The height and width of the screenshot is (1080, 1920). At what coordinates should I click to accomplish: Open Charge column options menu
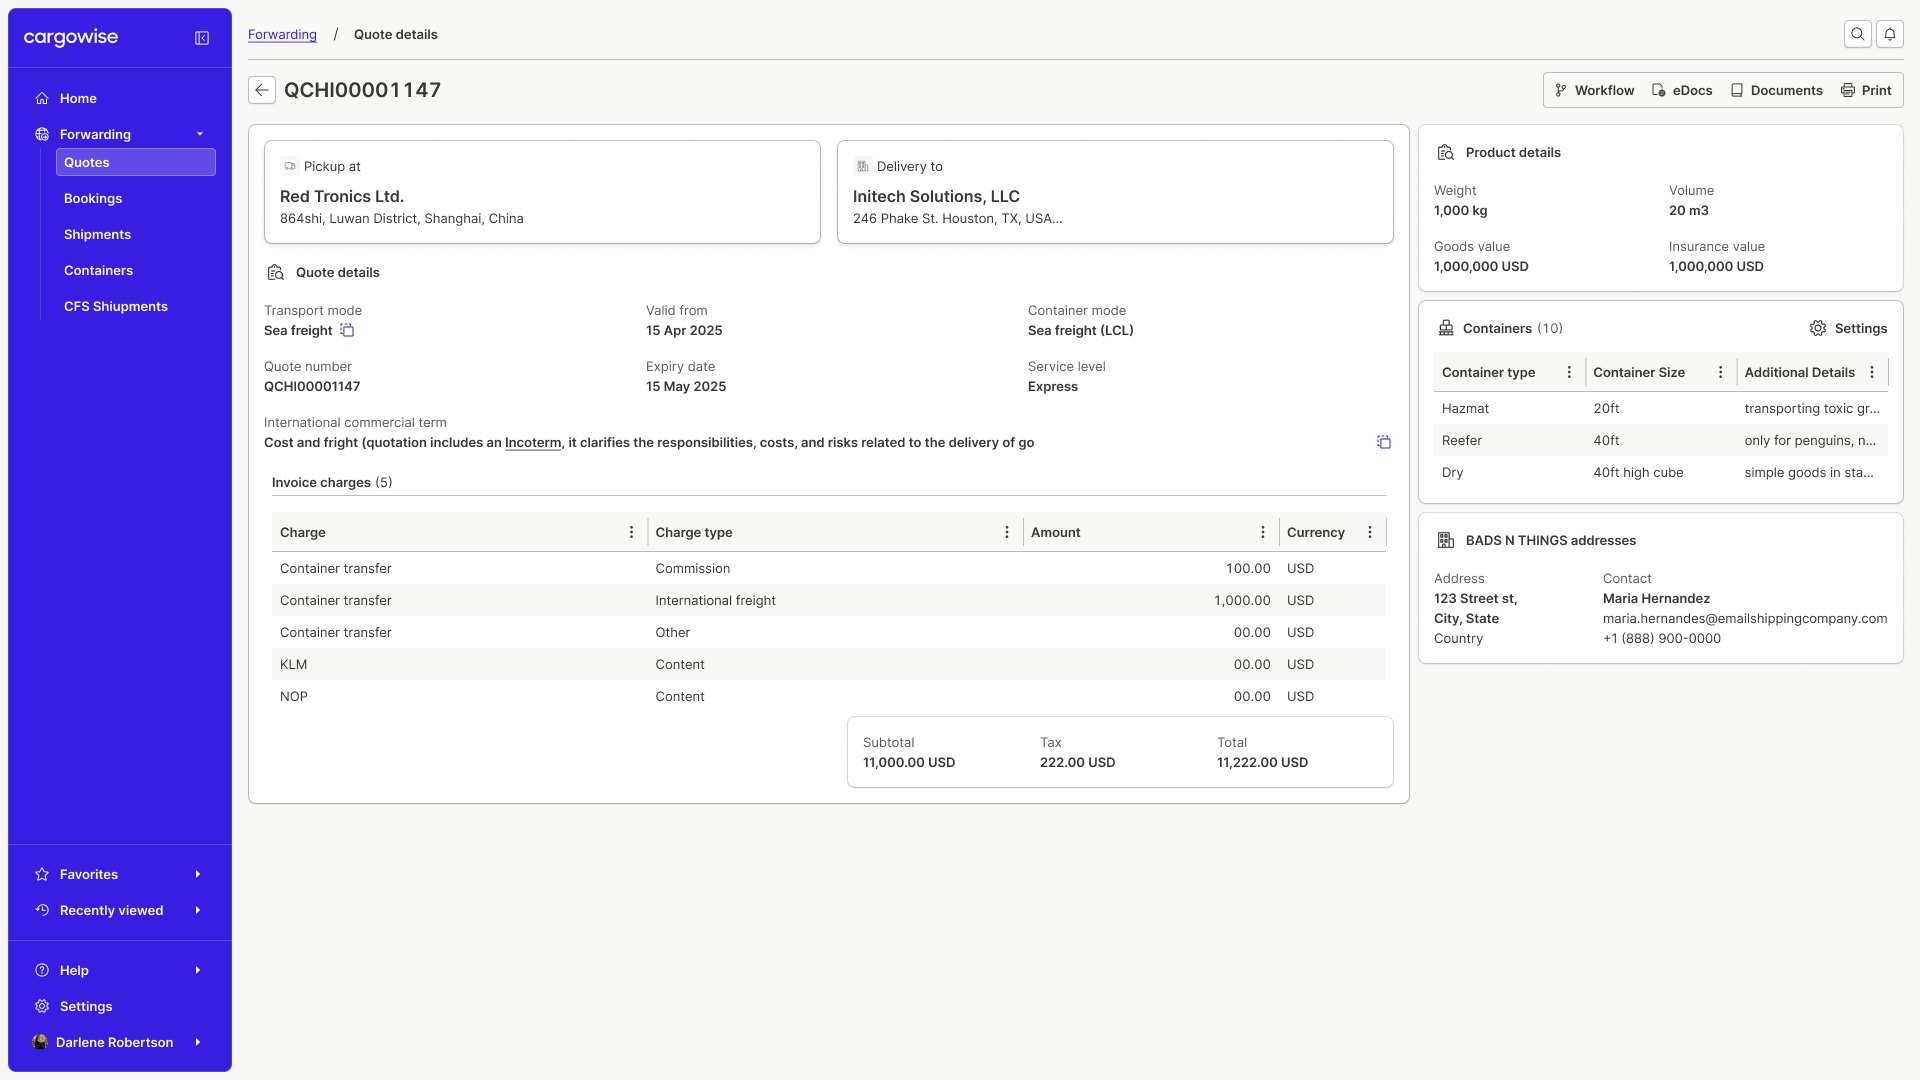click(631, 532)
